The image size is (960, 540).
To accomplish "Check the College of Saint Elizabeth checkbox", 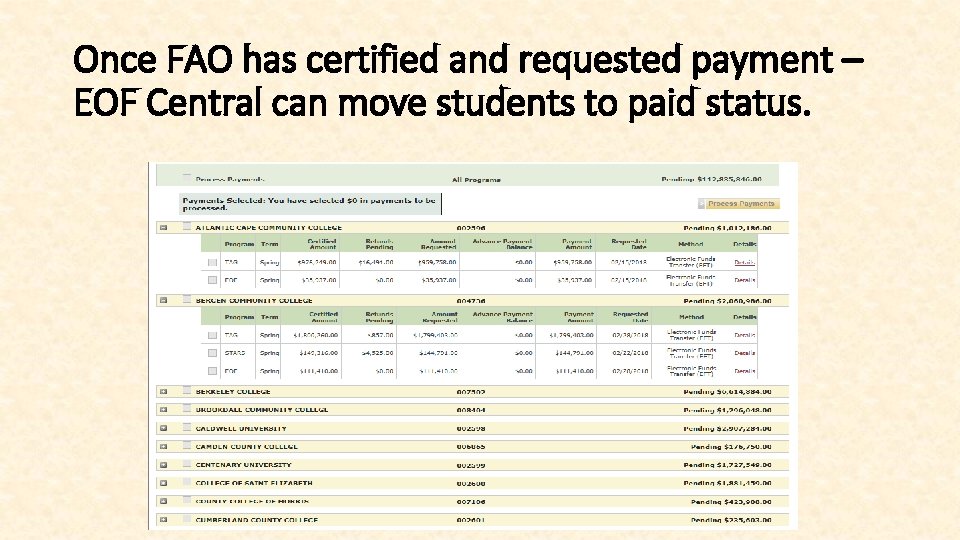I will point(187,482).
